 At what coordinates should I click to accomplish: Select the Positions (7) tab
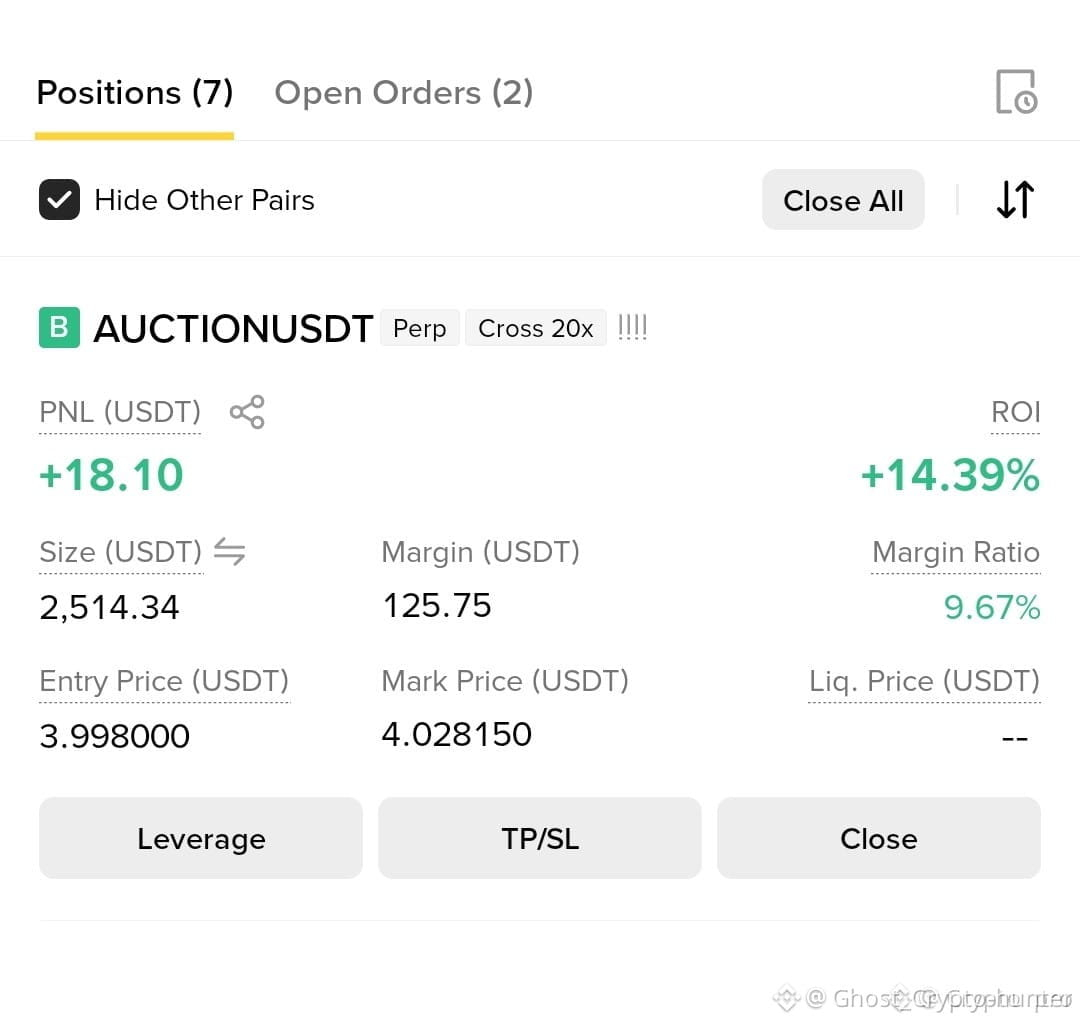tap(135, 93)
